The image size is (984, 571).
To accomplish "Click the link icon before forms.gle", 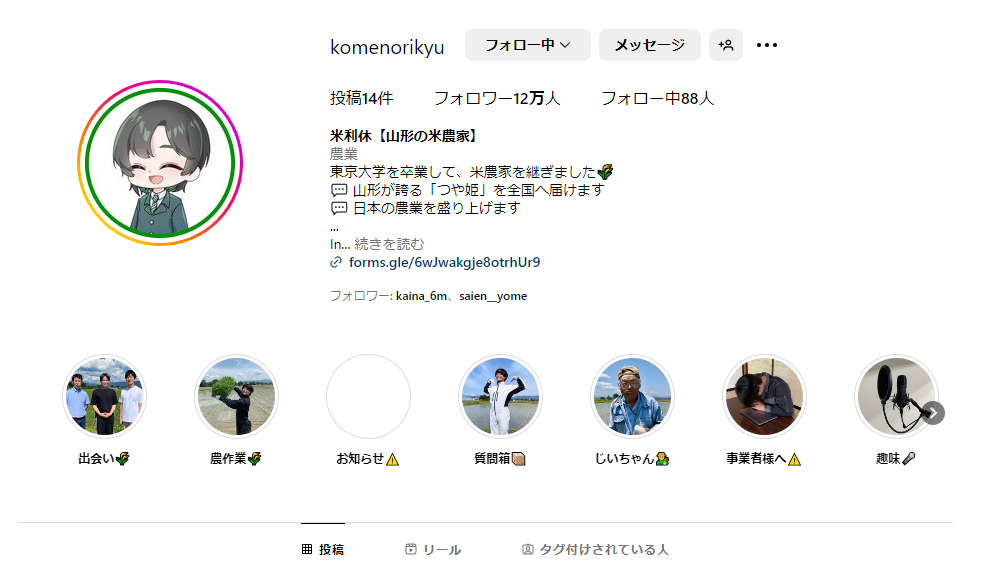I will point(336,262).
